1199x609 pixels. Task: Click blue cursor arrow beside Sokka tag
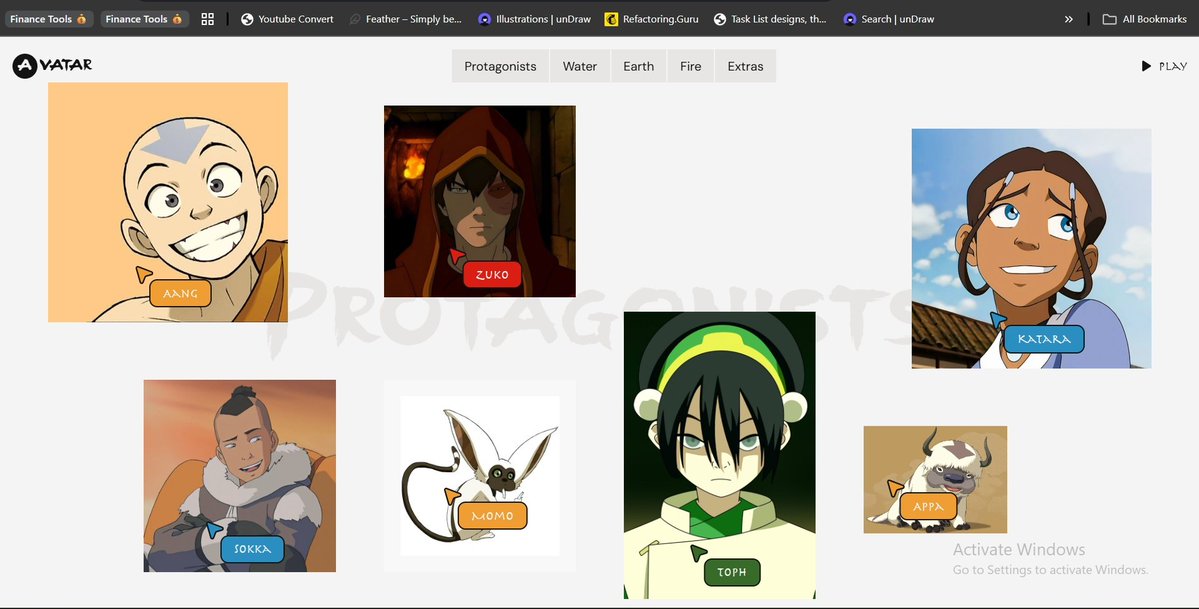click(x=214, y=529)
